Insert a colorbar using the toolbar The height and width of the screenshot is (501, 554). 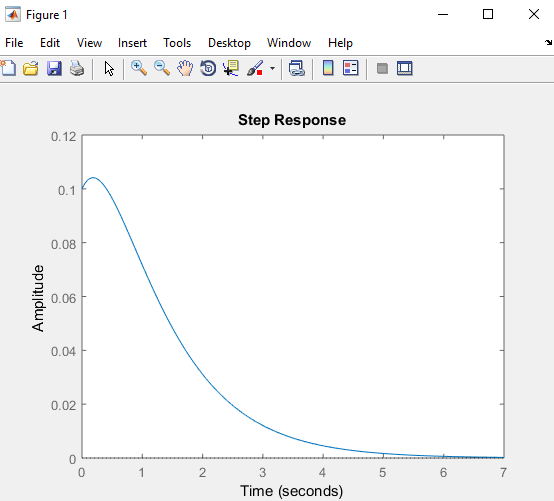pos(328,68)
